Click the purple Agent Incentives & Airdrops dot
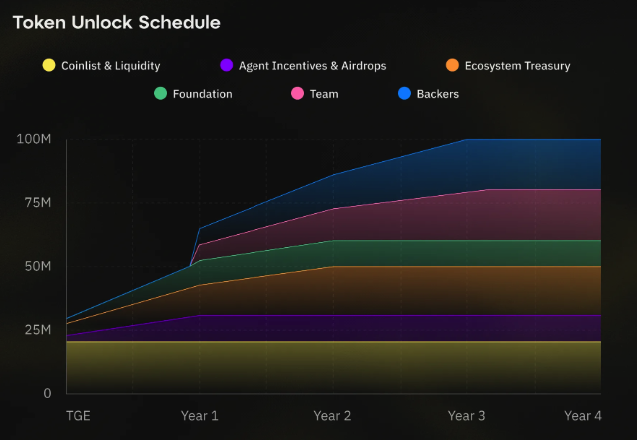 pos(227,66)
